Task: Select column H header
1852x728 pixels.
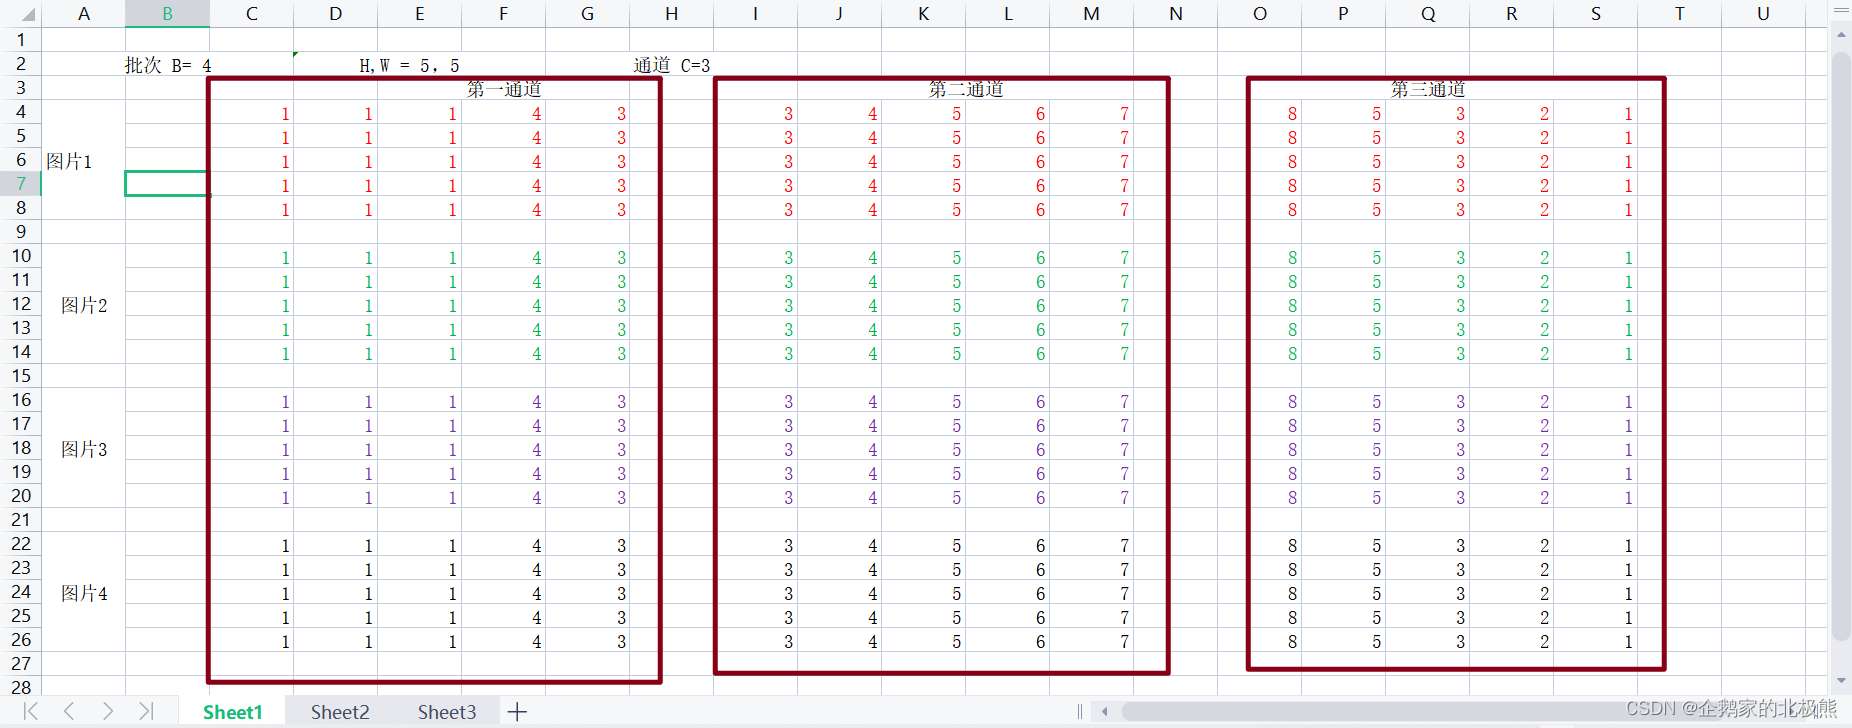Action: (671, 14)
